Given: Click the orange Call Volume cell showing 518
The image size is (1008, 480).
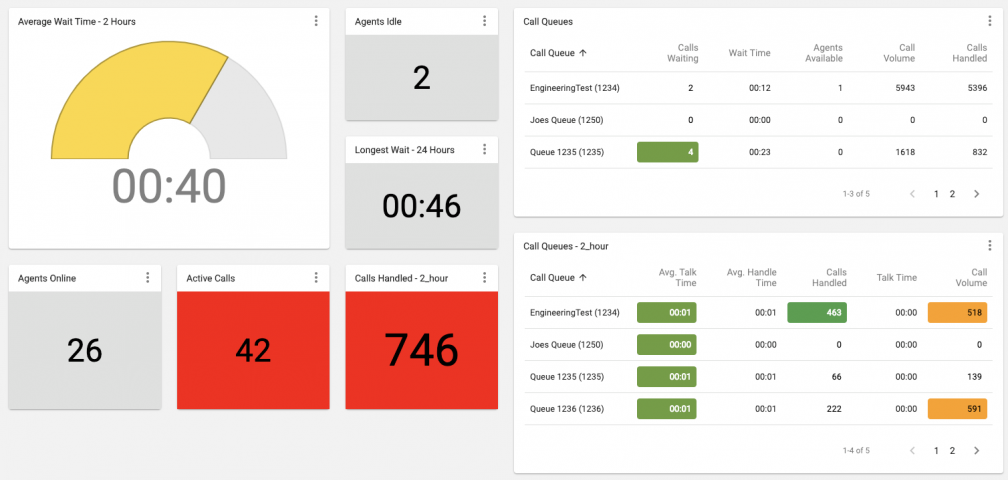Looking at the screenshot, I should [957, 313].
